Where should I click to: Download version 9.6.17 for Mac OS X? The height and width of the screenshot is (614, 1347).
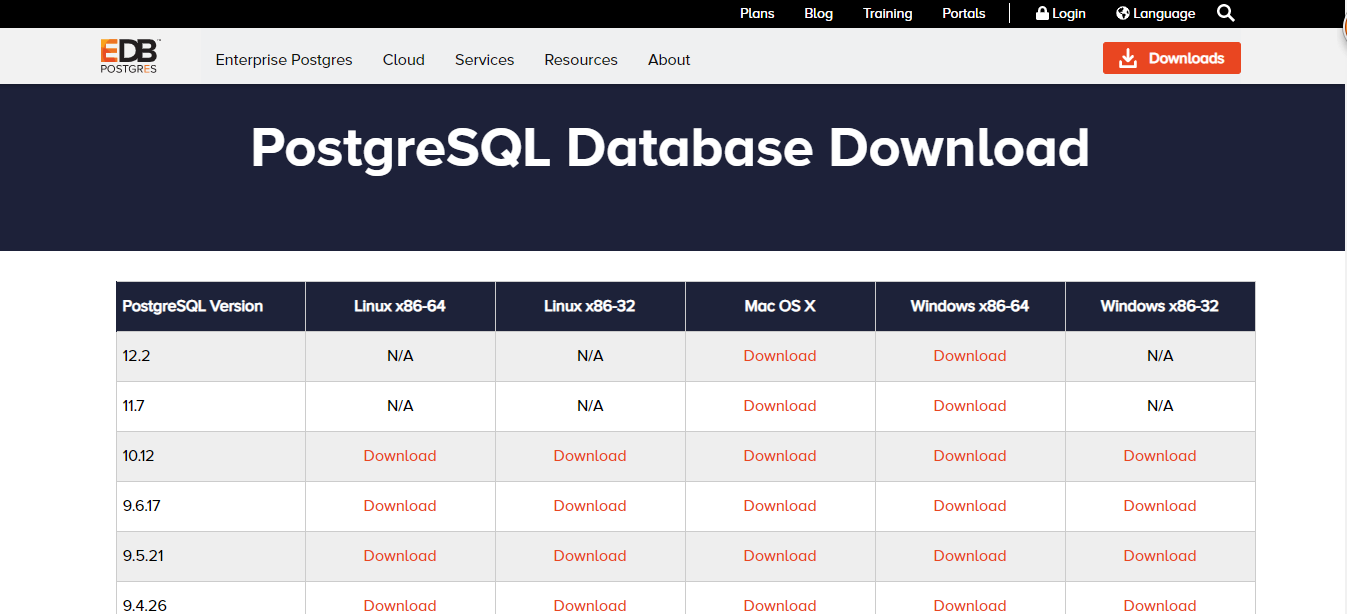pyautogui.click(x=780, y=506)
